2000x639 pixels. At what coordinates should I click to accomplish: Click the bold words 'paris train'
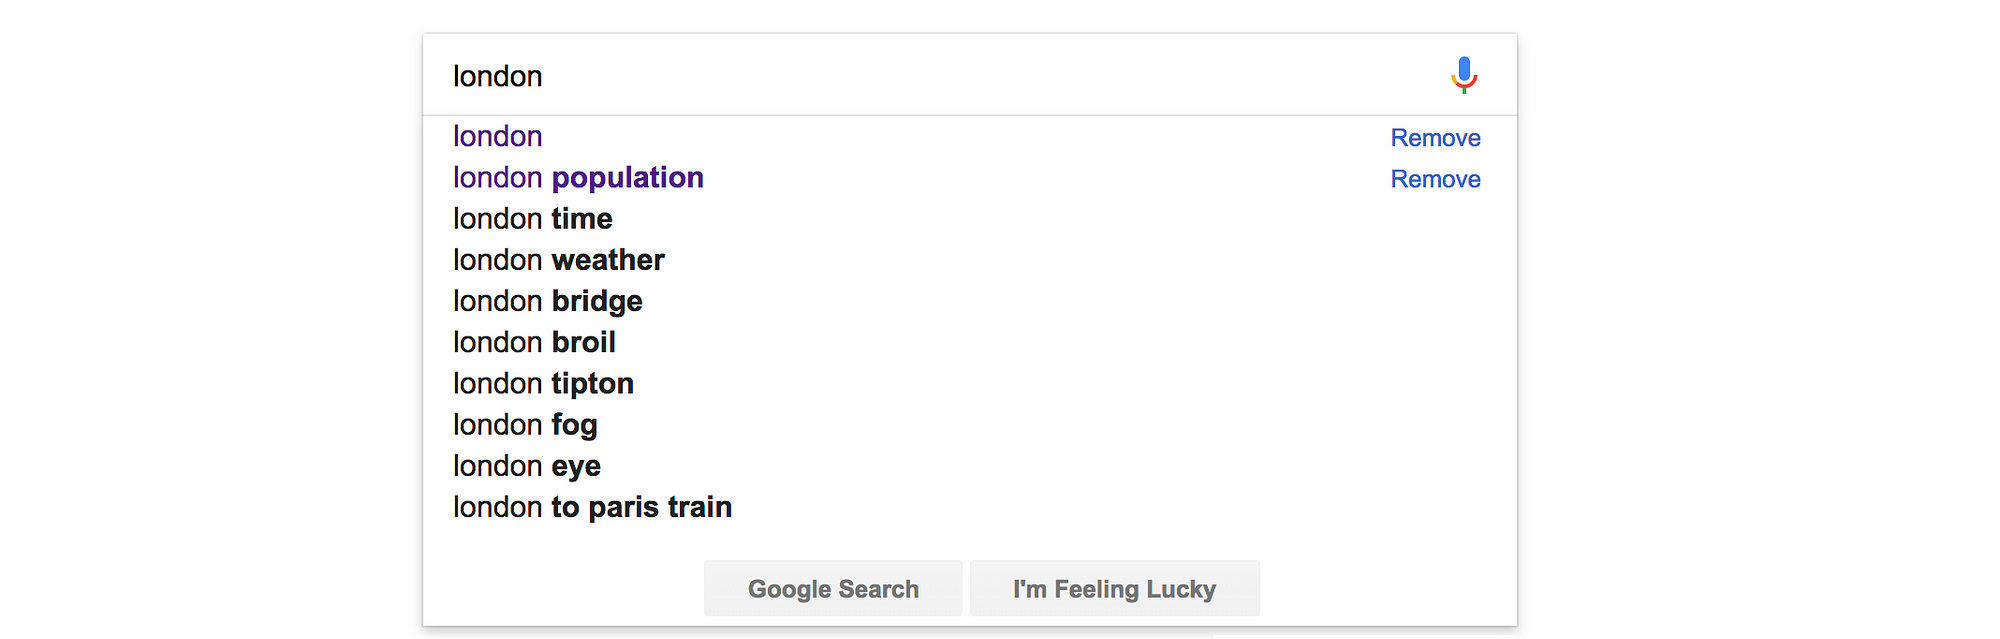tap(660, 508)
